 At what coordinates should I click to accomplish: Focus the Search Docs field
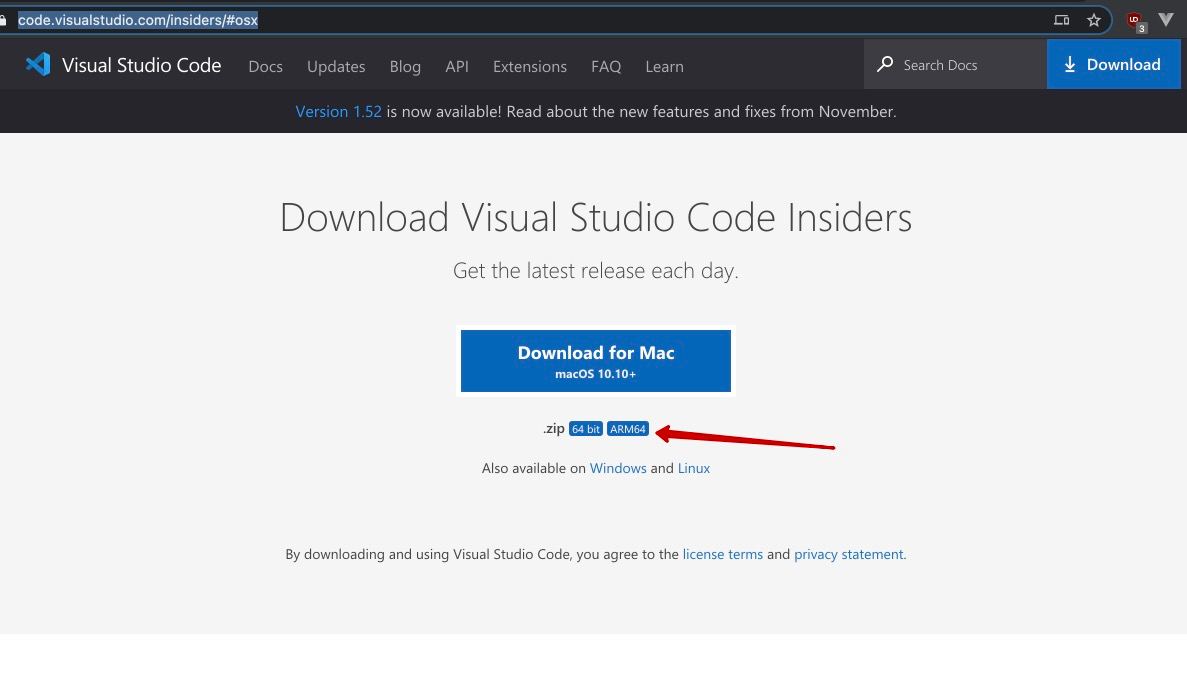tap(955, 64)
